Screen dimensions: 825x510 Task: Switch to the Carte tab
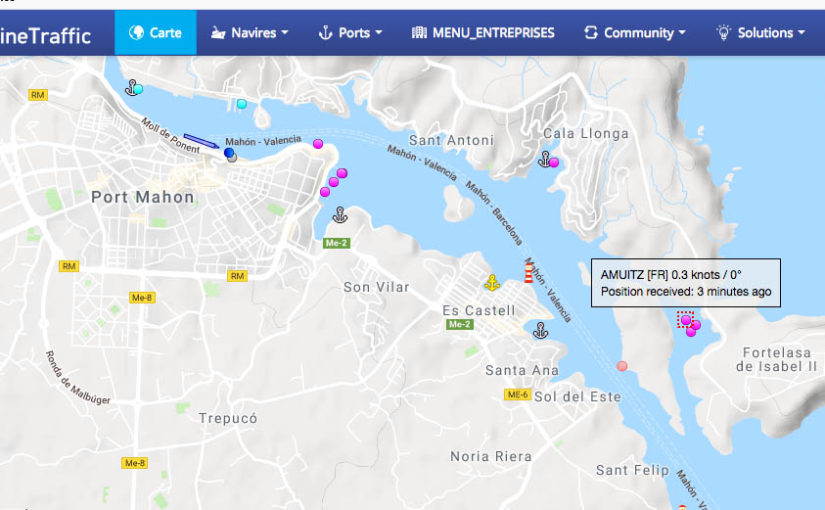pos(155,33)
